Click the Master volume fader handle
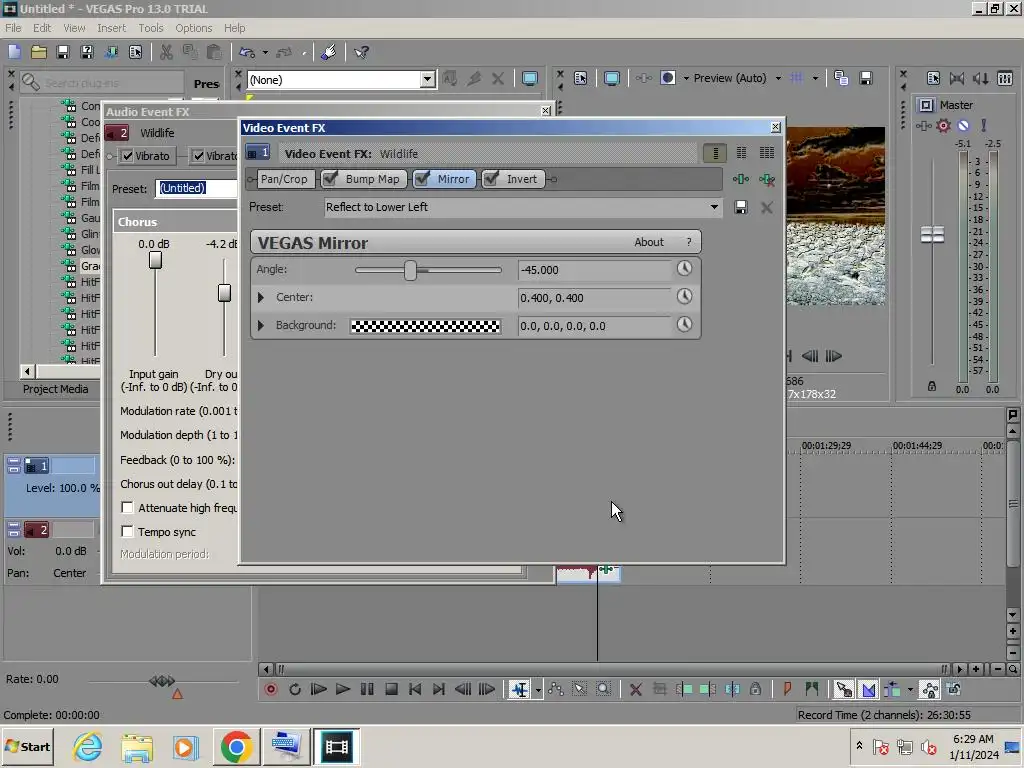Screen dimensions: 1024x768 [x=932, y=234]
